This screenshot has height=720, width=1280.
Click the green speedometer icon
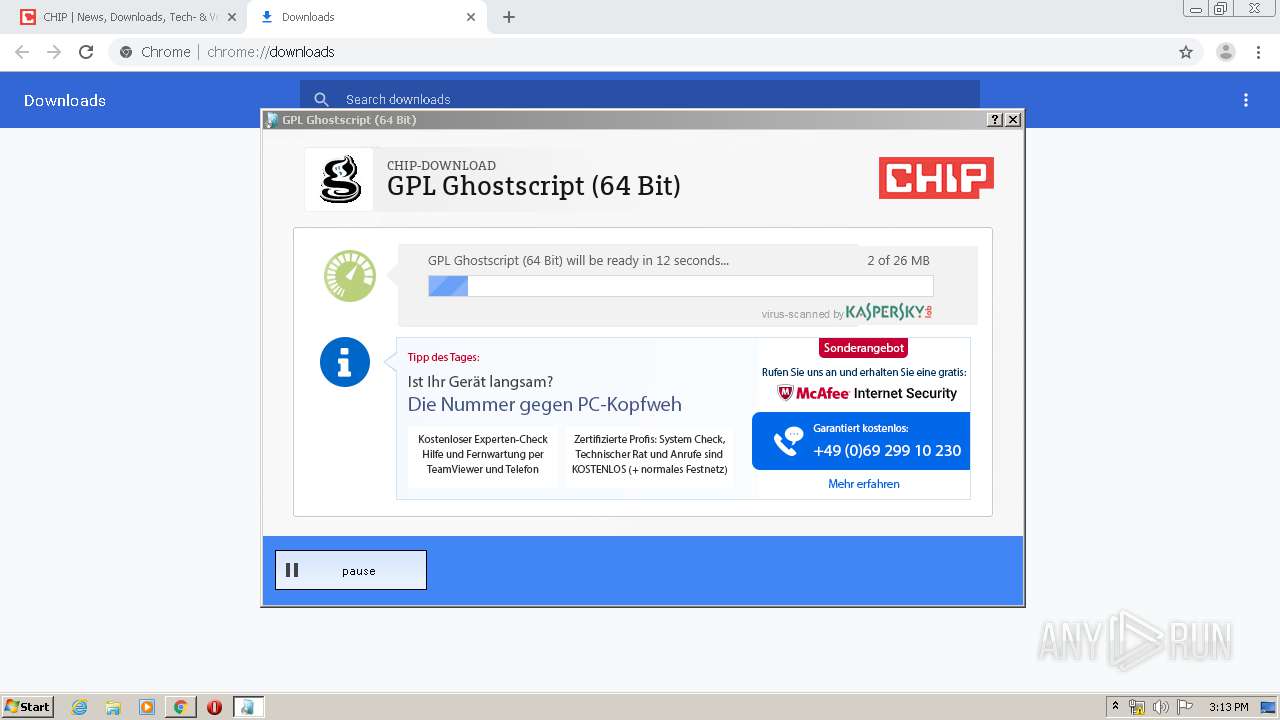350,276
